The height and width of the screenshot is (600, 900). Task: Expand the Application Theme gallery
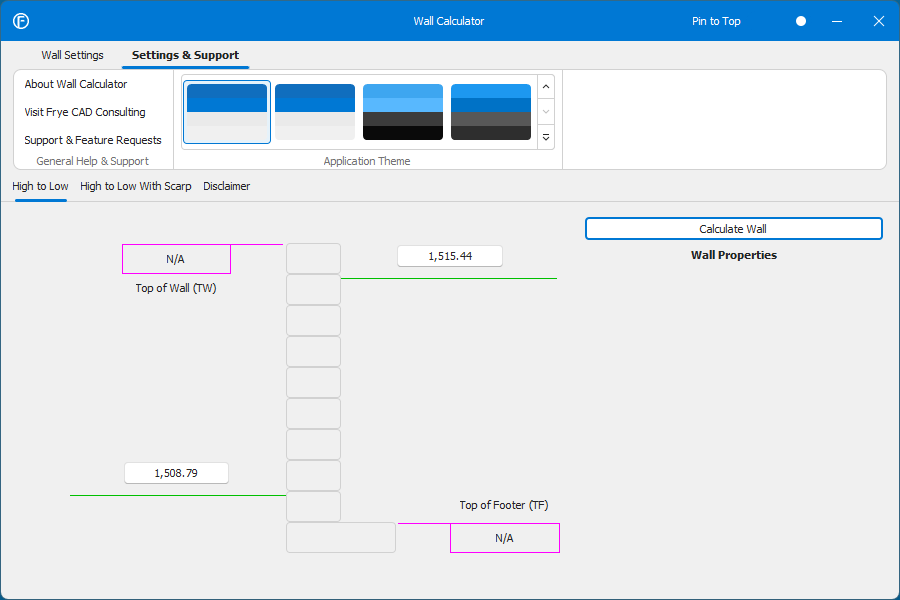pyautogui.click(x=546, y=137)
